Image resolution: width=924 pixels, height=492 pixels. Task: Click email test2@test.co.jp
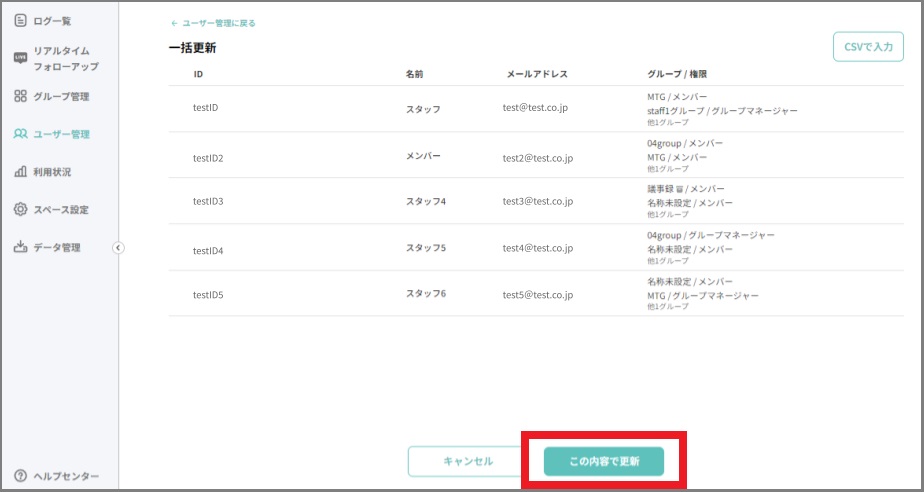pos(537,158)
